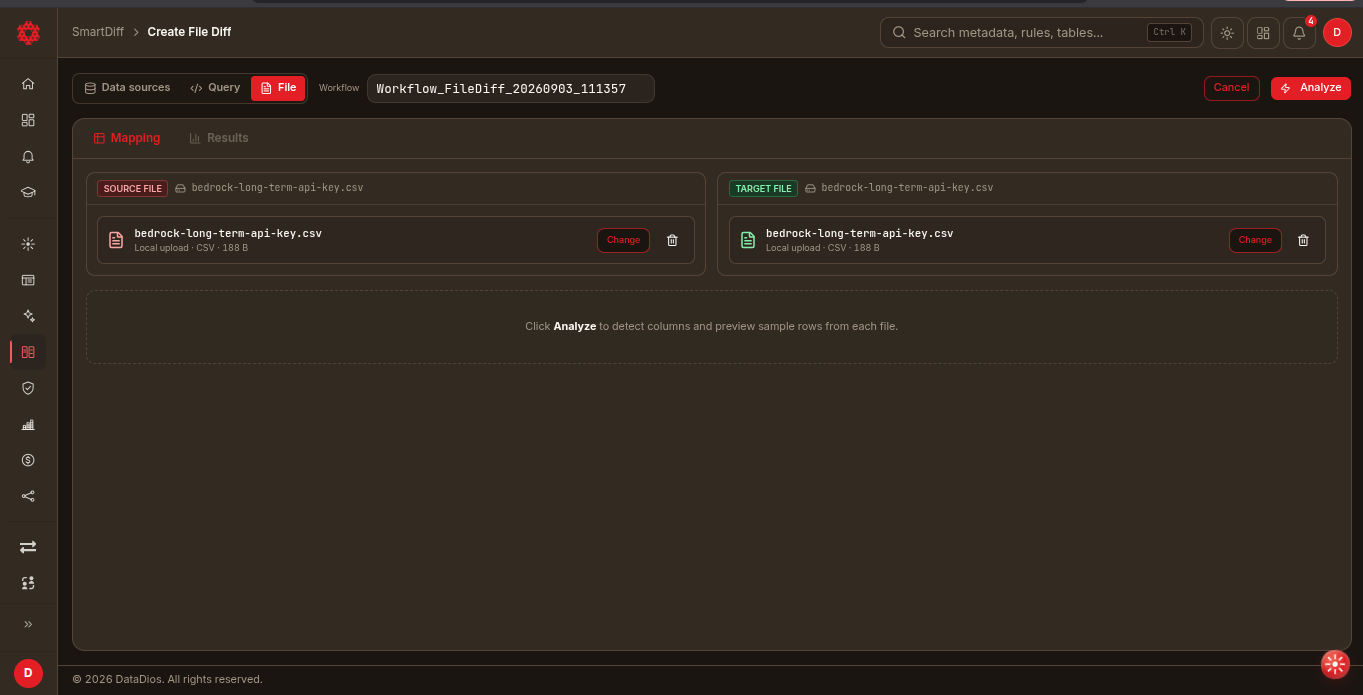This screenshot has width=1363, height=695.
Task: Switch to the Query mode
Action: (215, 88)
